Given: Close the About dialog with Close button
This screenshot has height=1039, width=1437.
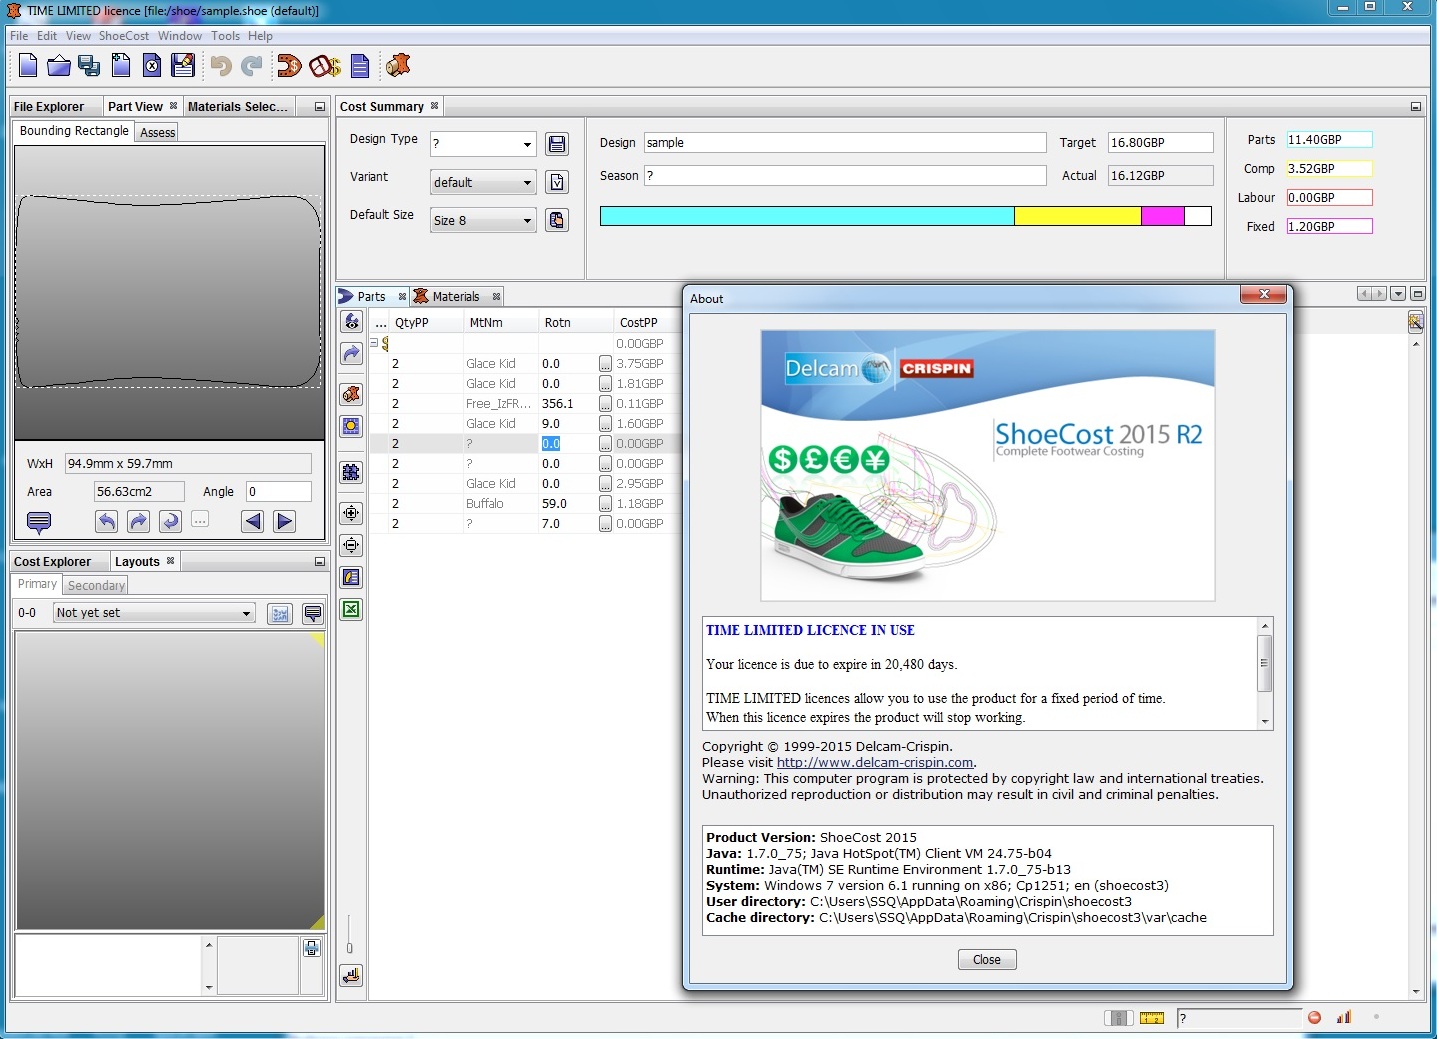Looking at the screenshot, I should pyautogui.click(x=987, y=960).
